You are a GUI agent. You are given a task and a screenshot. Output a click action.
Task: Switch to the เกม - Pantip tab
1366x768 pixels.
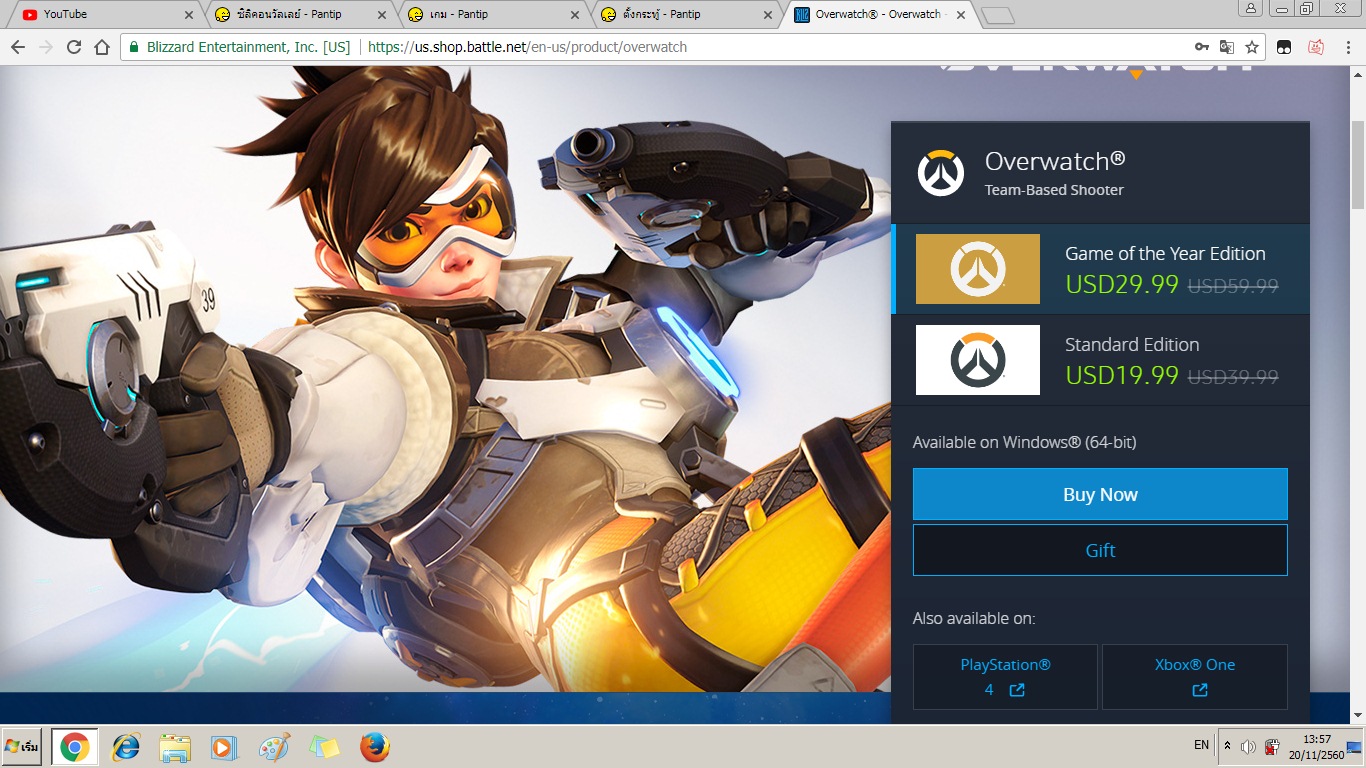pyautogui.click(x=493, y=15)
